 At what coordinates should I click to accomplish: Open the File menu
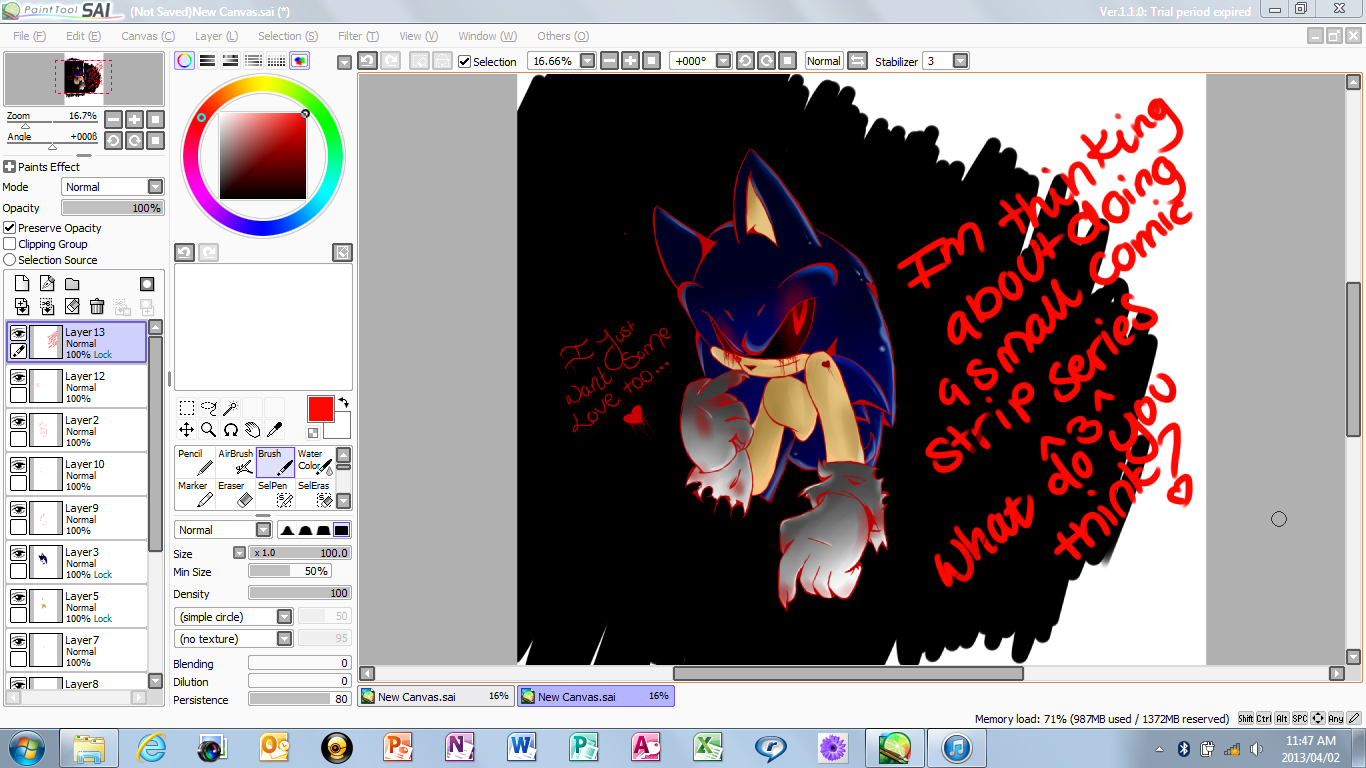(x=29, y=36)
